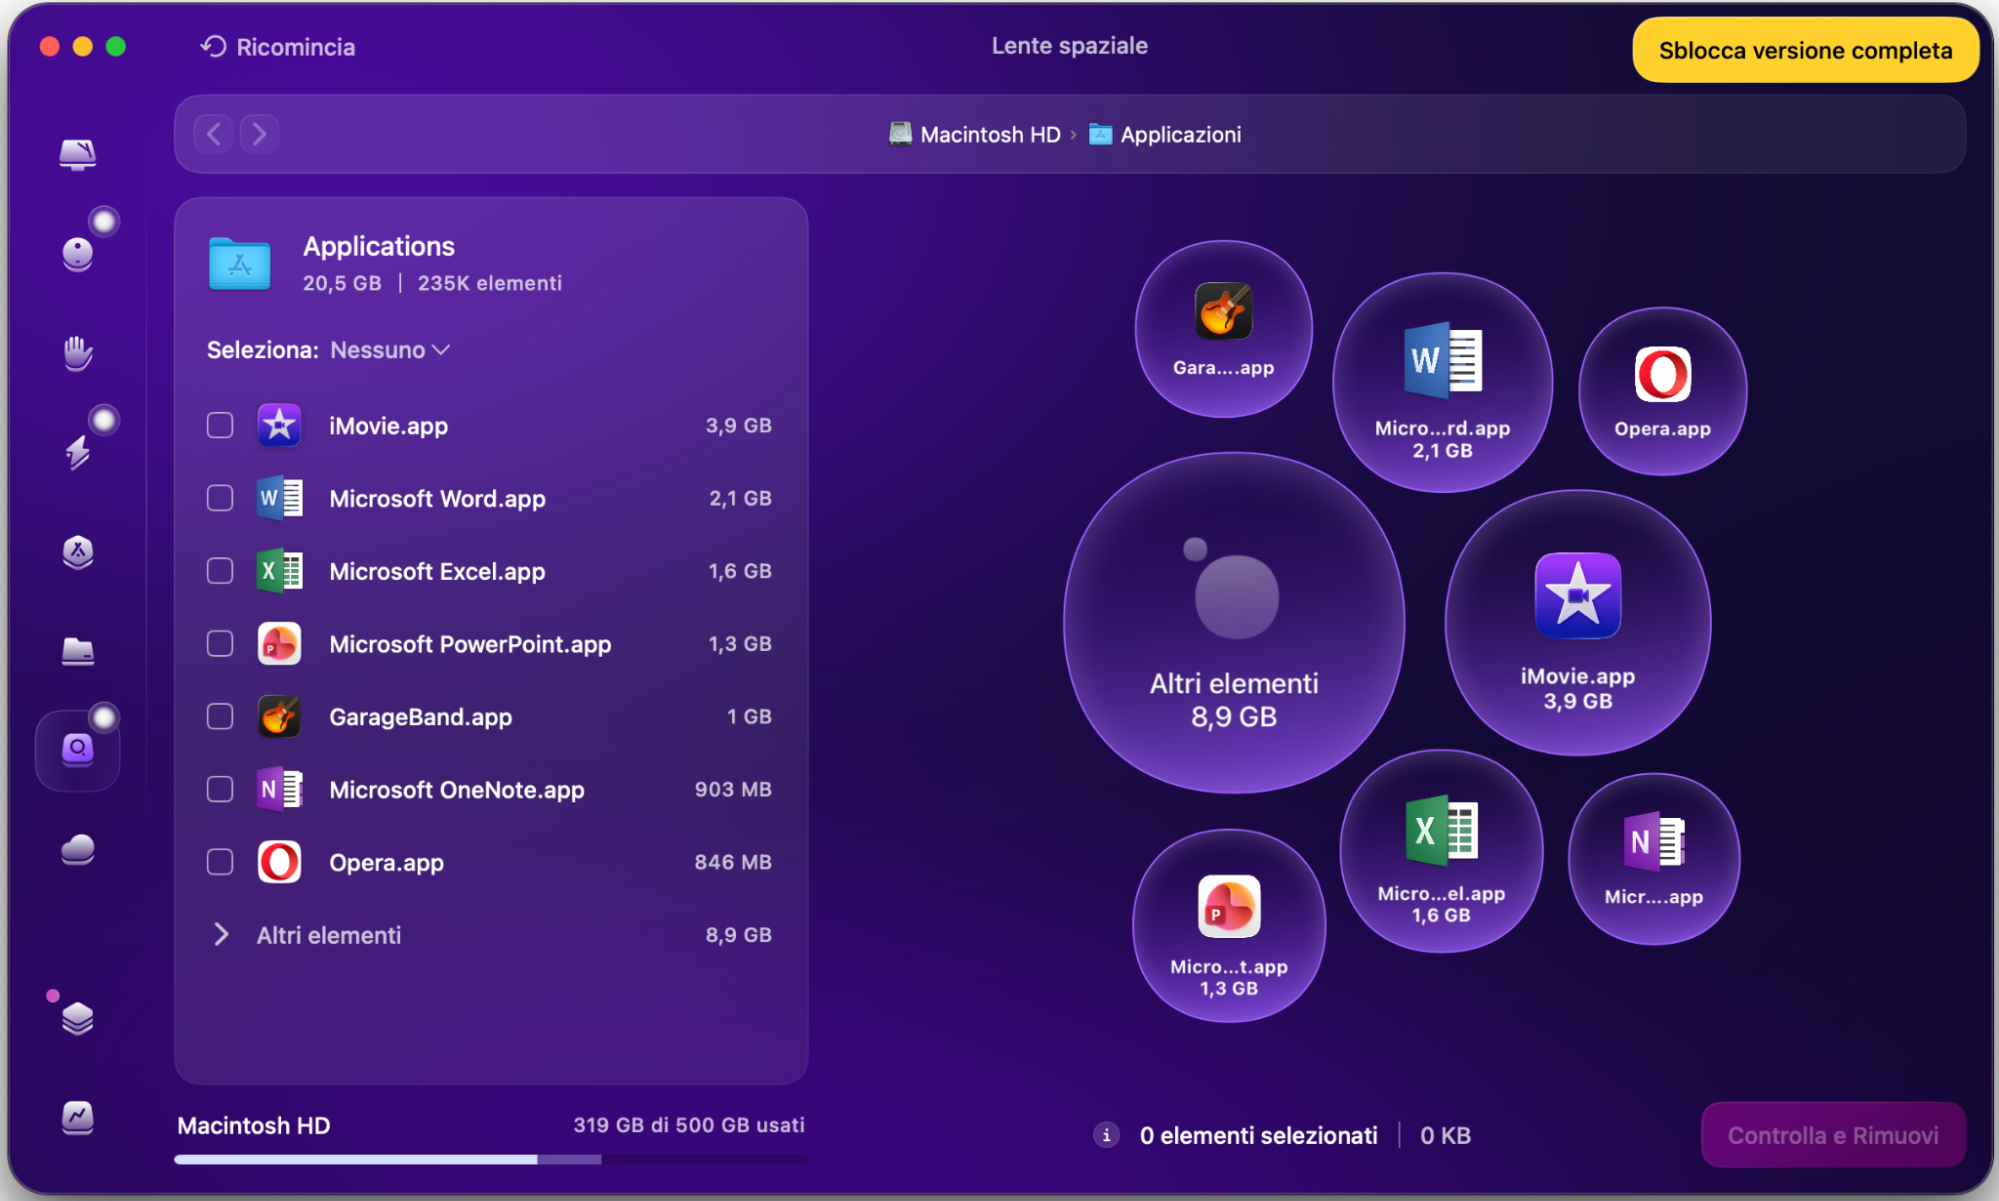Click the Applications folder icon in panel header

point(240,264)
